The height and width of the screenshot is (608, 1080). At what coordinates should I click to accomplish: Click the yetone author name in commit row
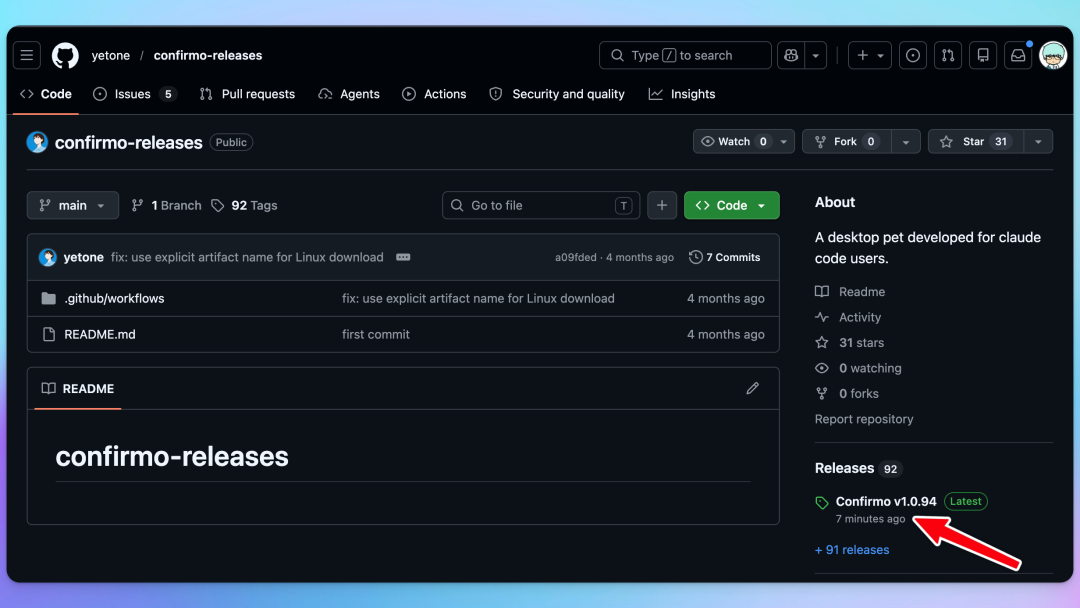click(83, 257)
